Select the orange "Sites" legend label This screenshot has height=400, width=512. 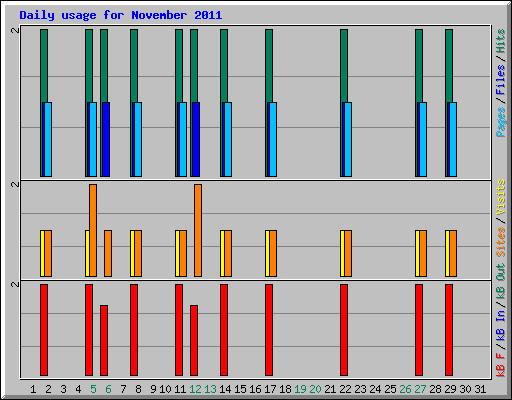pyautogui.click(x=501, y=242)
